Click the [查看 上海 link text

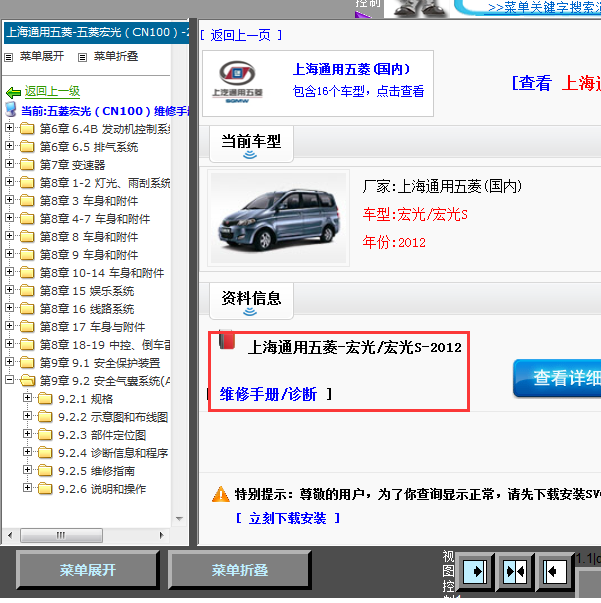[x=556, y=83]
